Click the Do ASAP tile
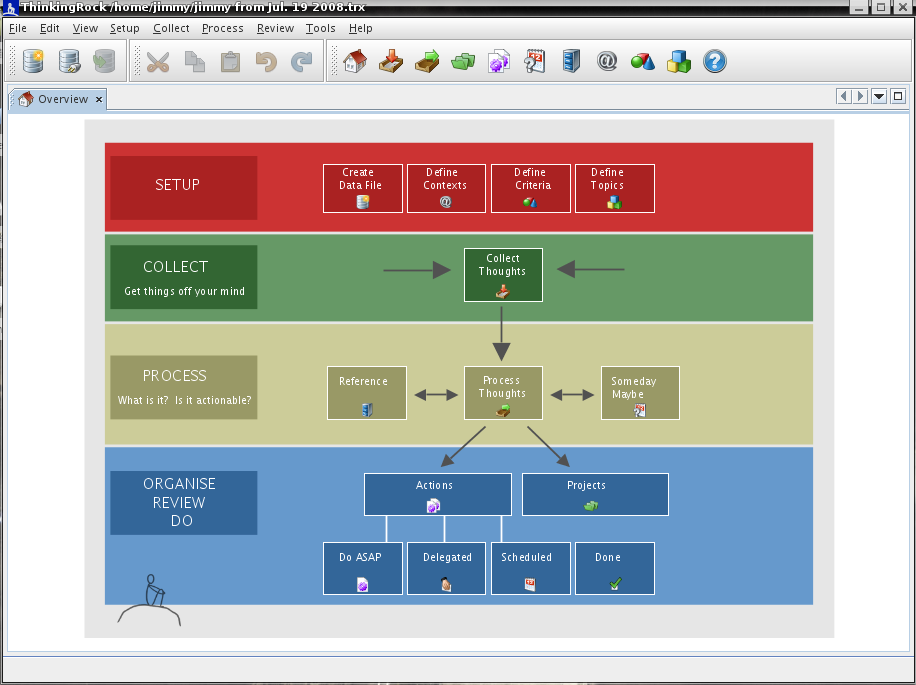The width and height of the screenshot is (916, 685). (x=363, y=568)
